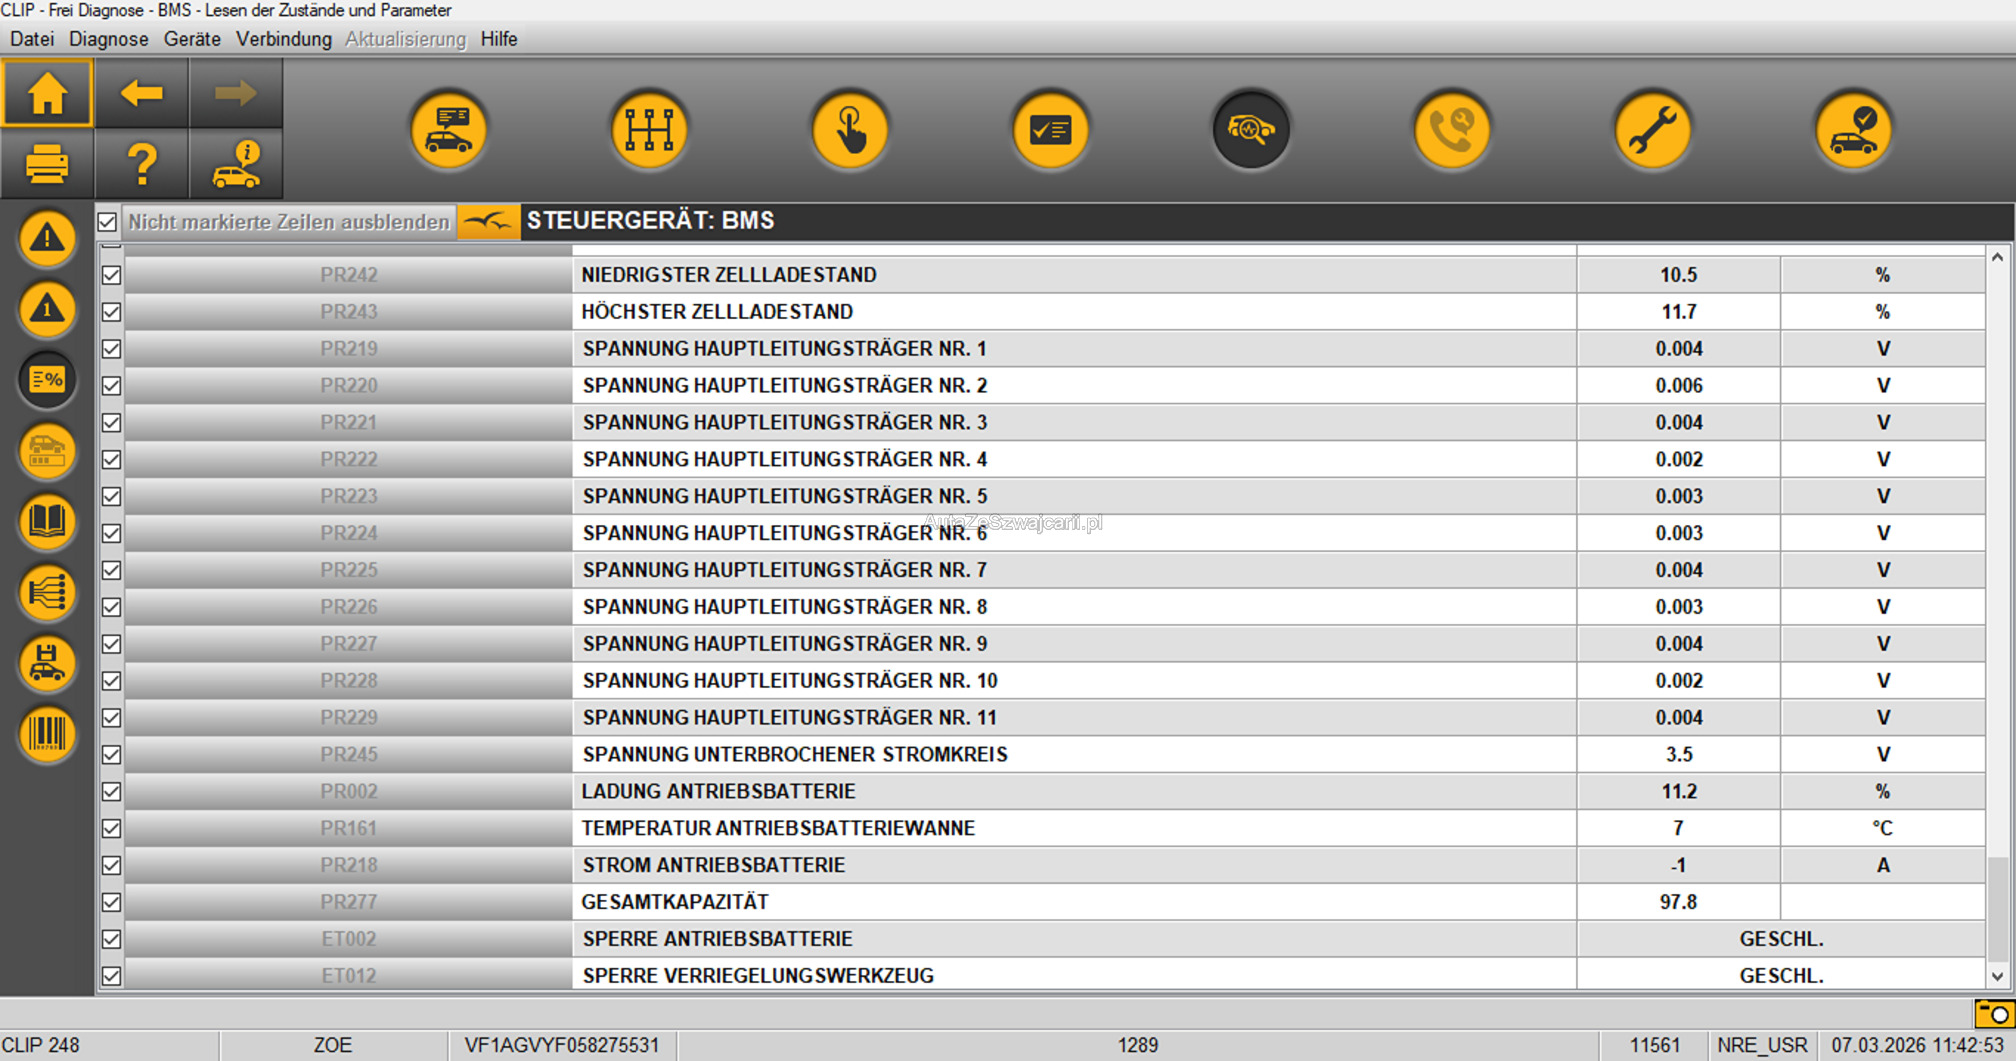Click the scrollbar down arrow
Screen dimensions: 2016x1061
coord(1997,977)
